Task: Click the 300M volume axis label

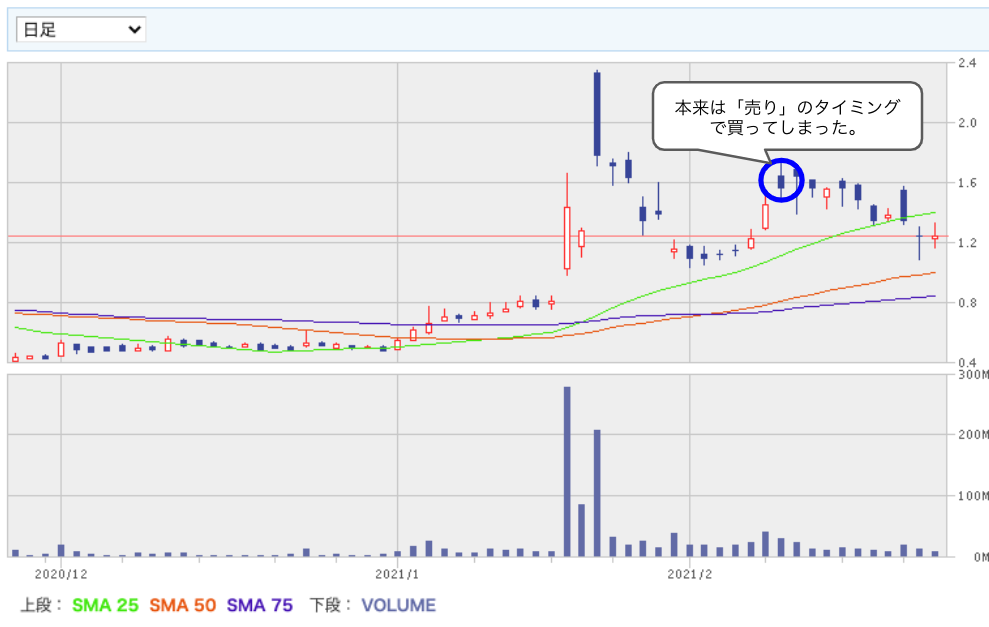Action: point(973,375)
